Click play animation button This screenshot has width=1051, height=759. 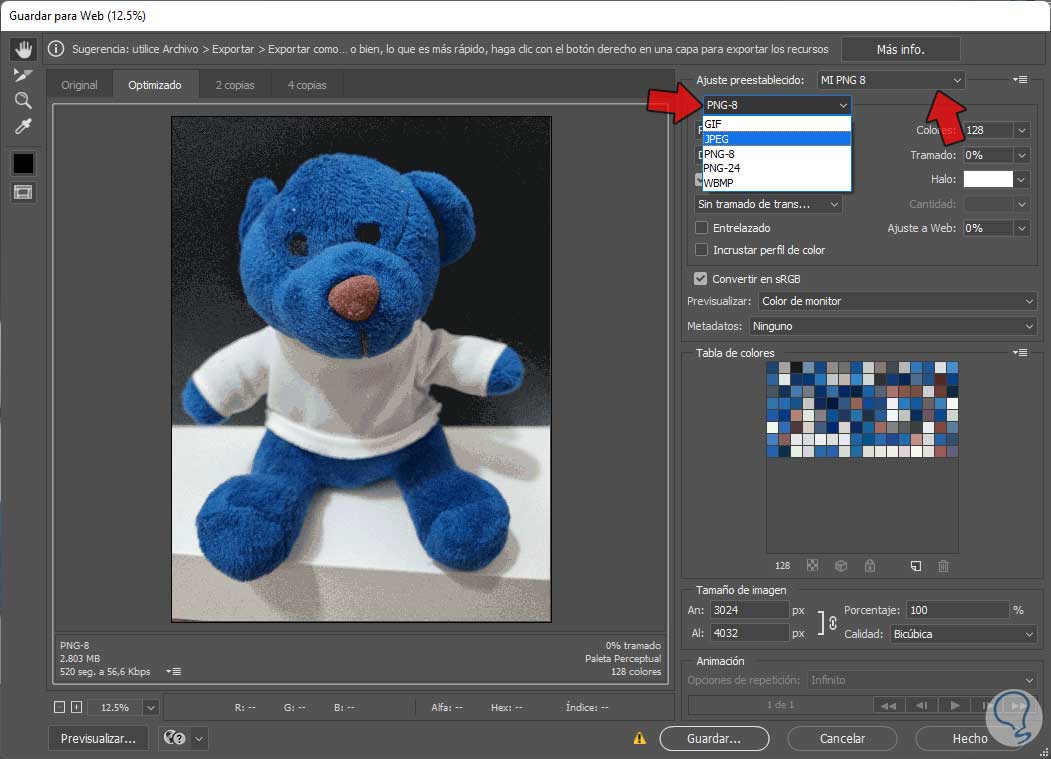coord(954,705)
